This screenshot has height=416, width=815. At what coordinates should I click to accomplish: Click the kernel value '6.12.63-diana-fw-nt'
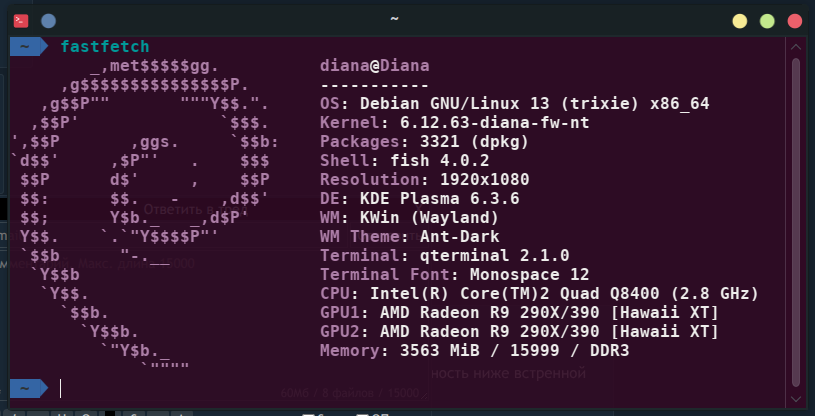495,123
